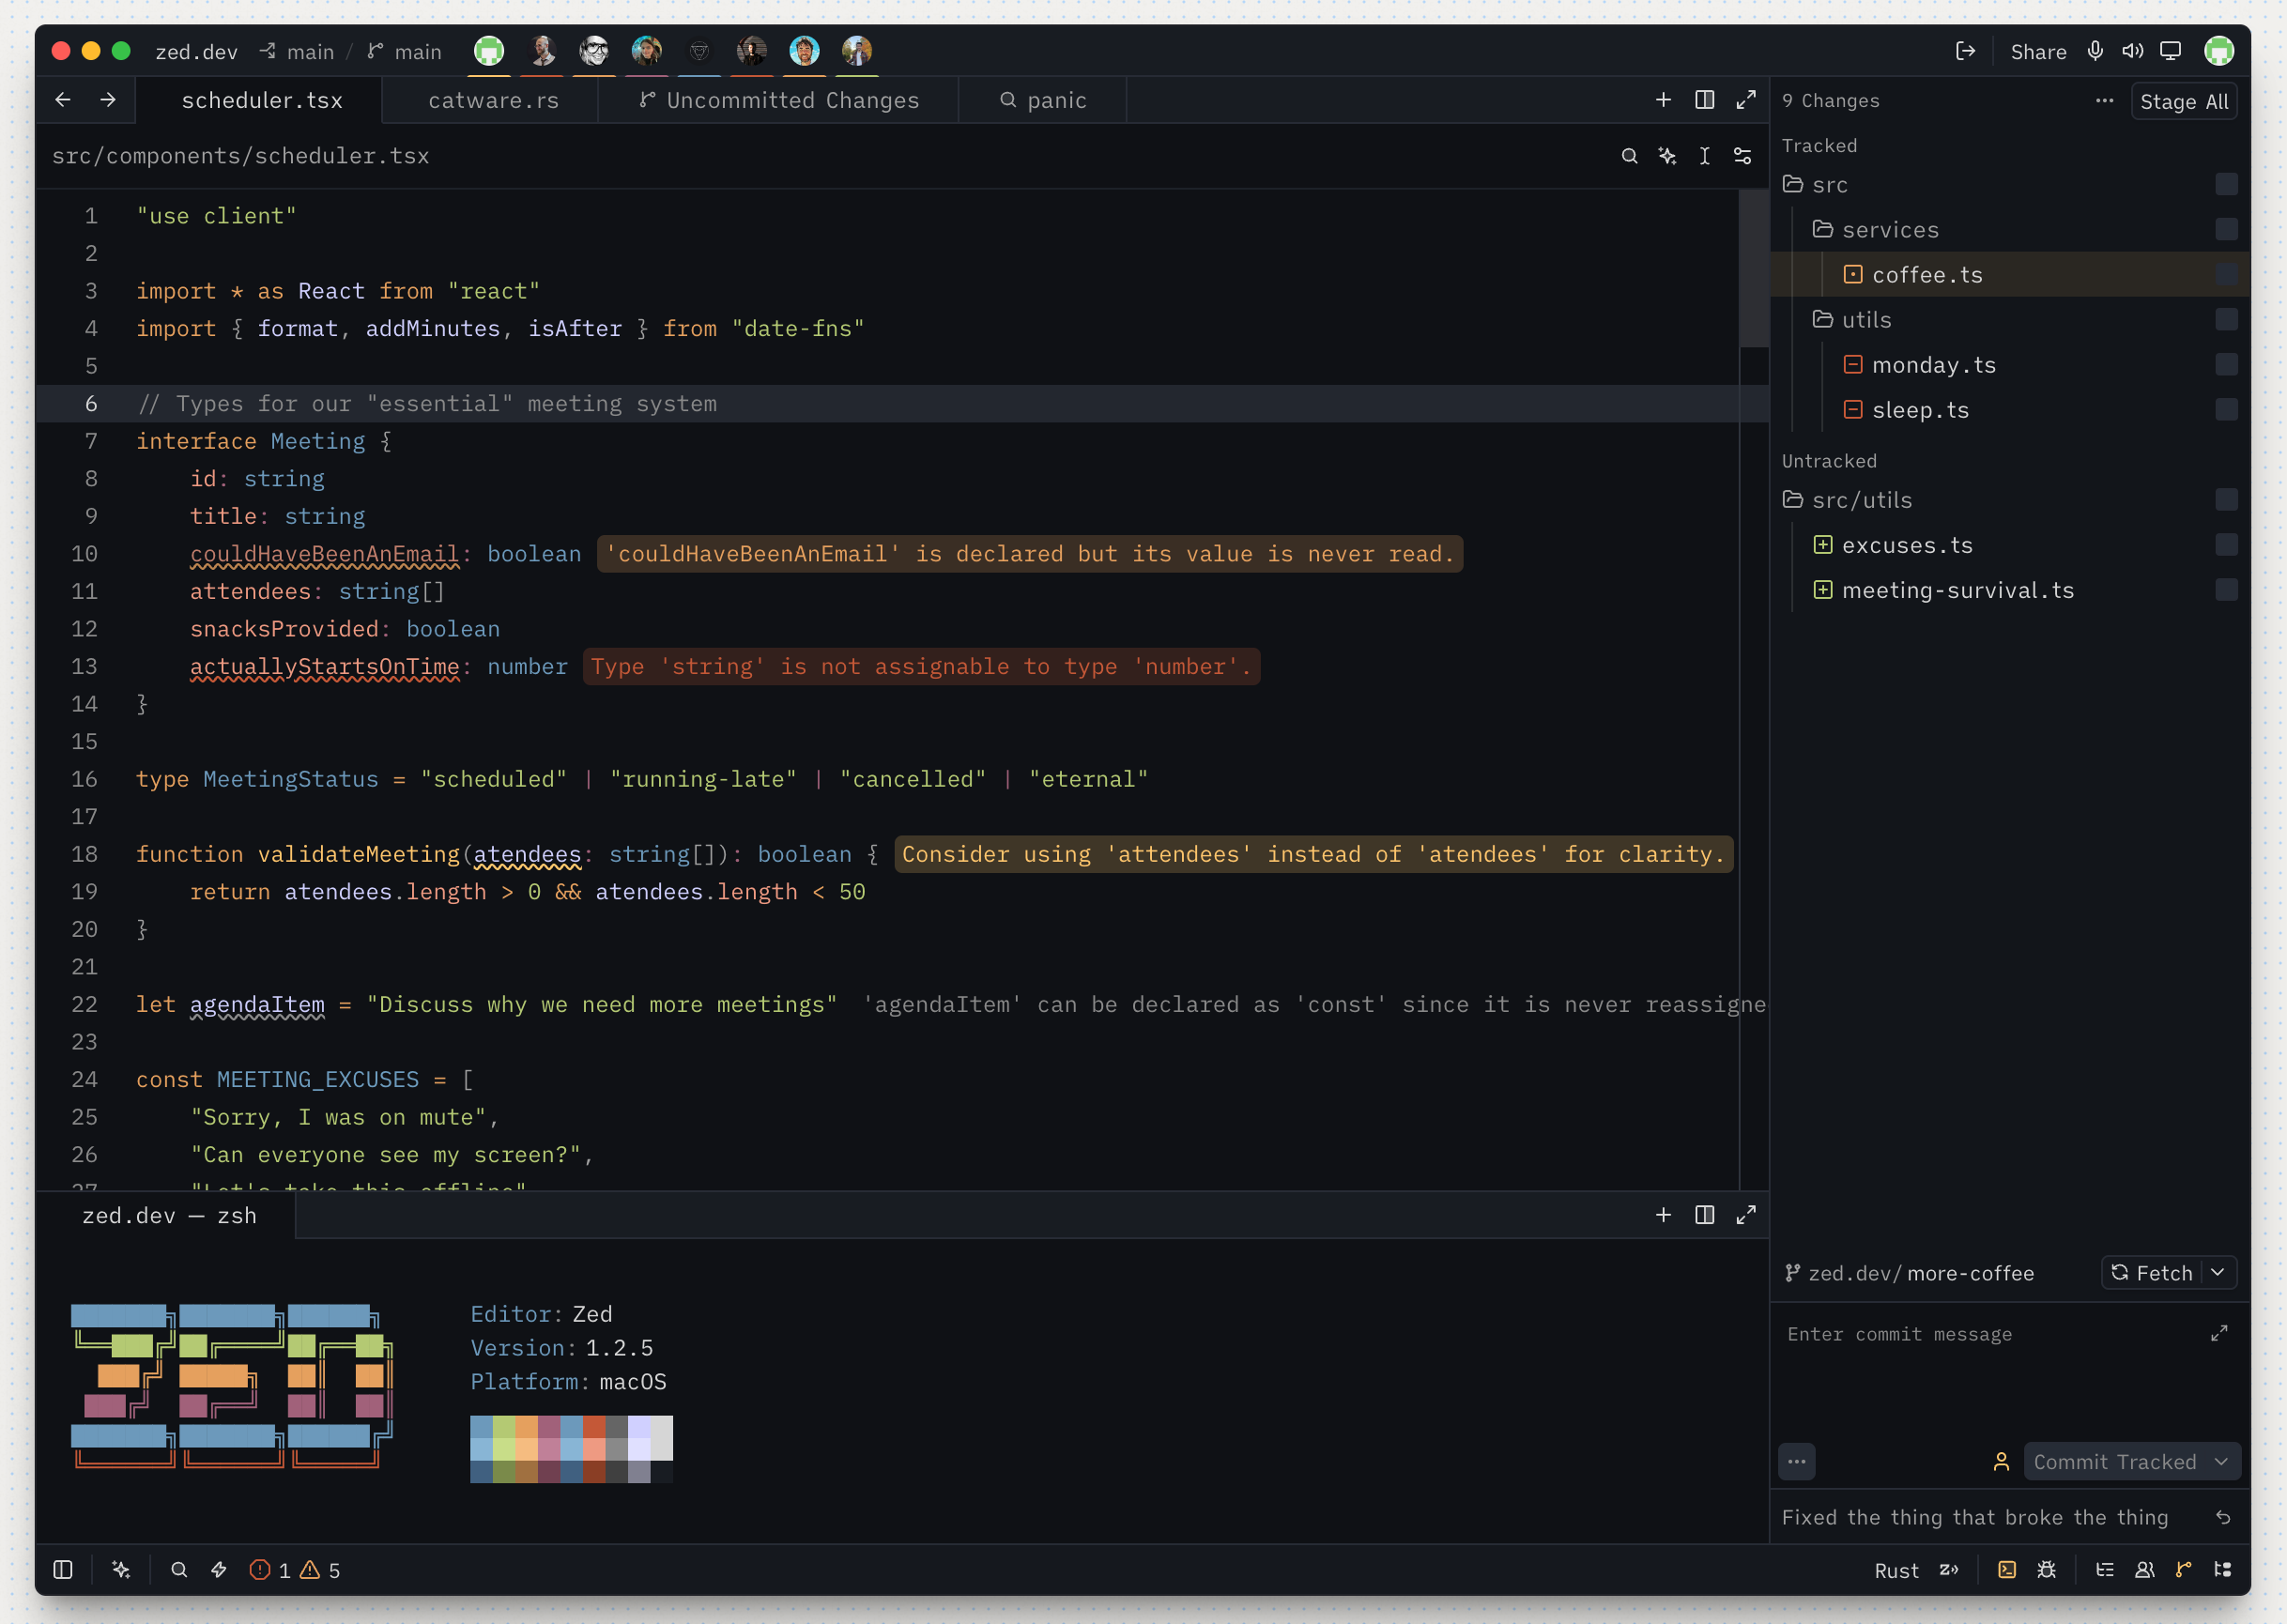Click the leave call icon
The image size is (2287, 1624).
(1965, 51)
